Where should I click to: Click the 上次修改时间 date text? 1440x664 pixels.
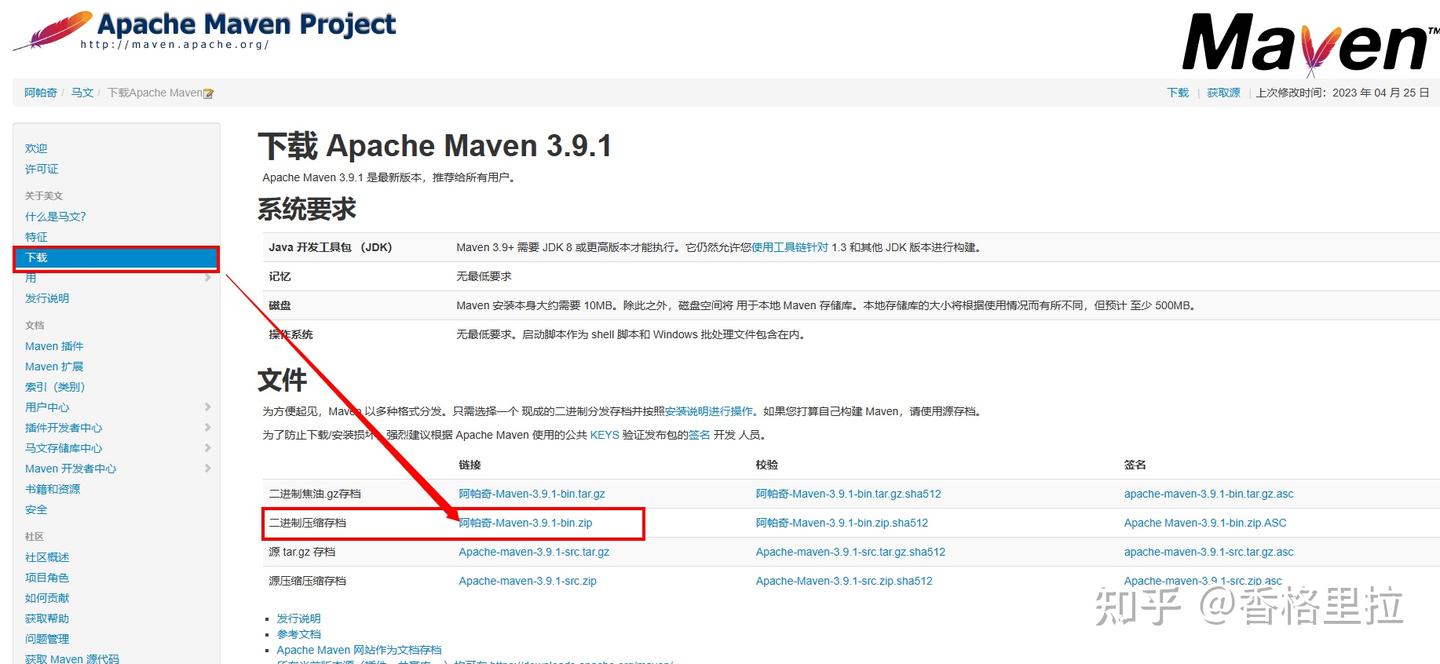coord(1343,93)
